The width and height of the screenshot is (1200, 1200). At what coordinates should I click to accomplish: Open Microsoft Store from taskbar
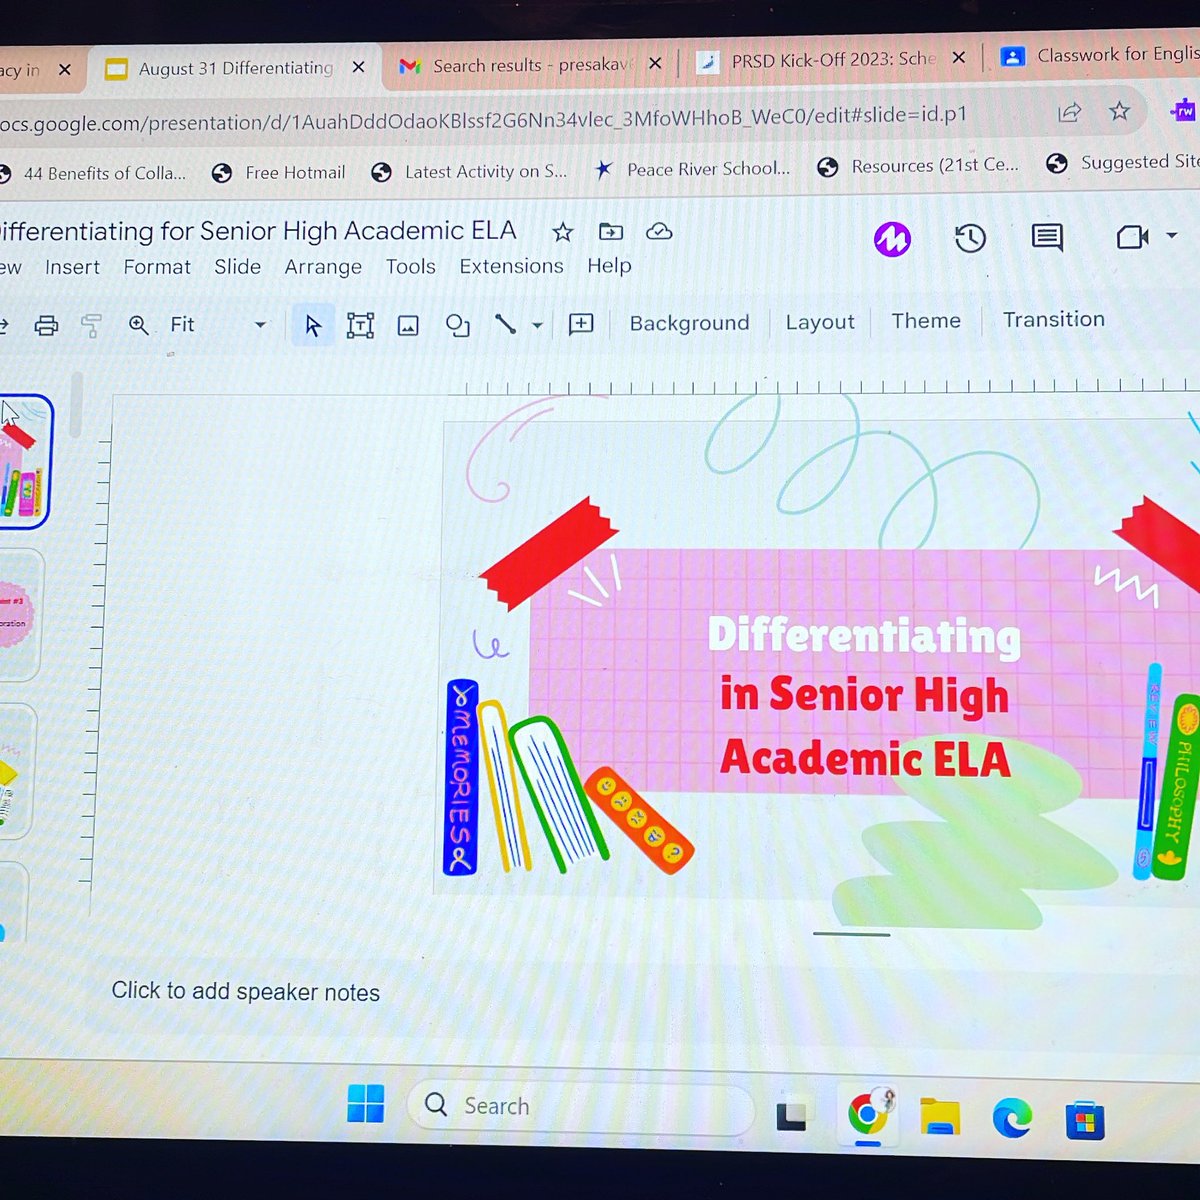click(x=1085, y=1121)
